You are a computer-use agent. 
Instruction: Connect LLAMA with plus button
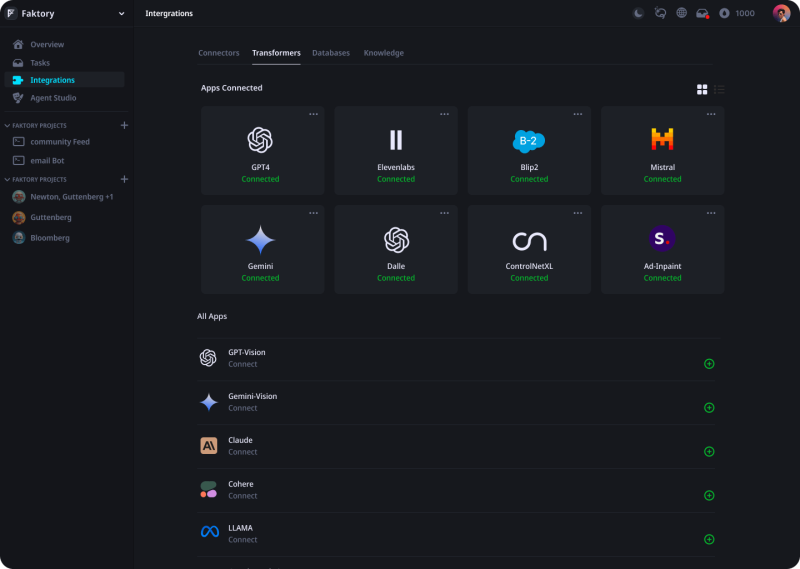pyautogui.click(x=709, y=539)
